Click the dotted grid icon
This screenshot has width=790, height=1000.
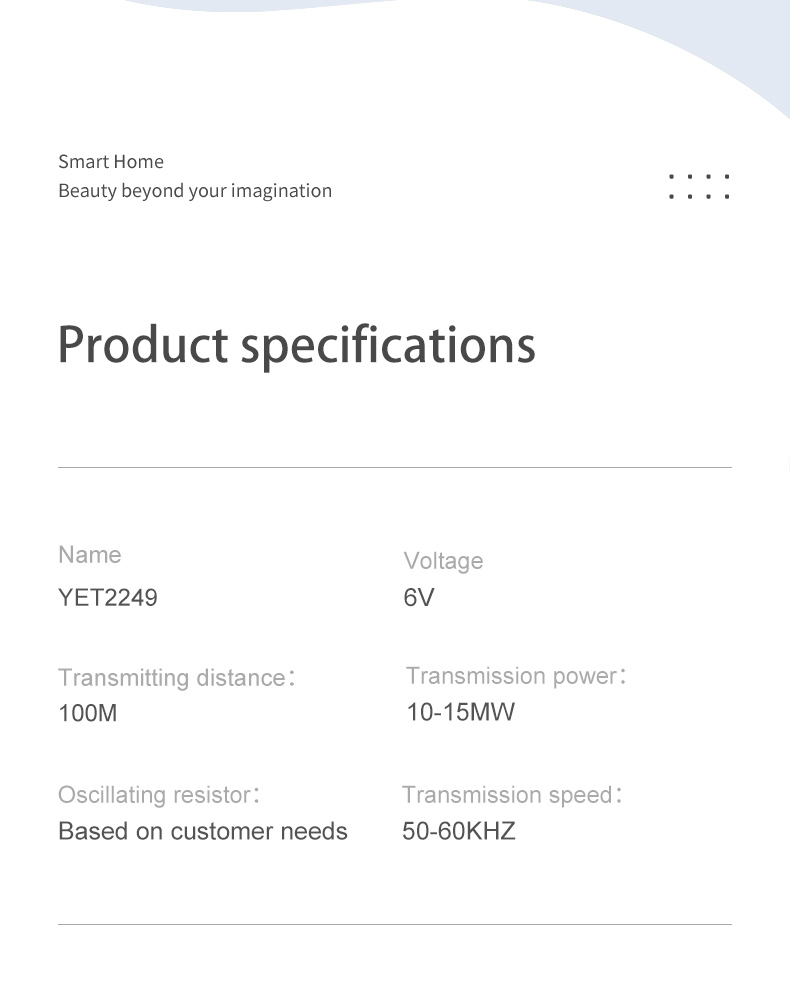point(699,186)
